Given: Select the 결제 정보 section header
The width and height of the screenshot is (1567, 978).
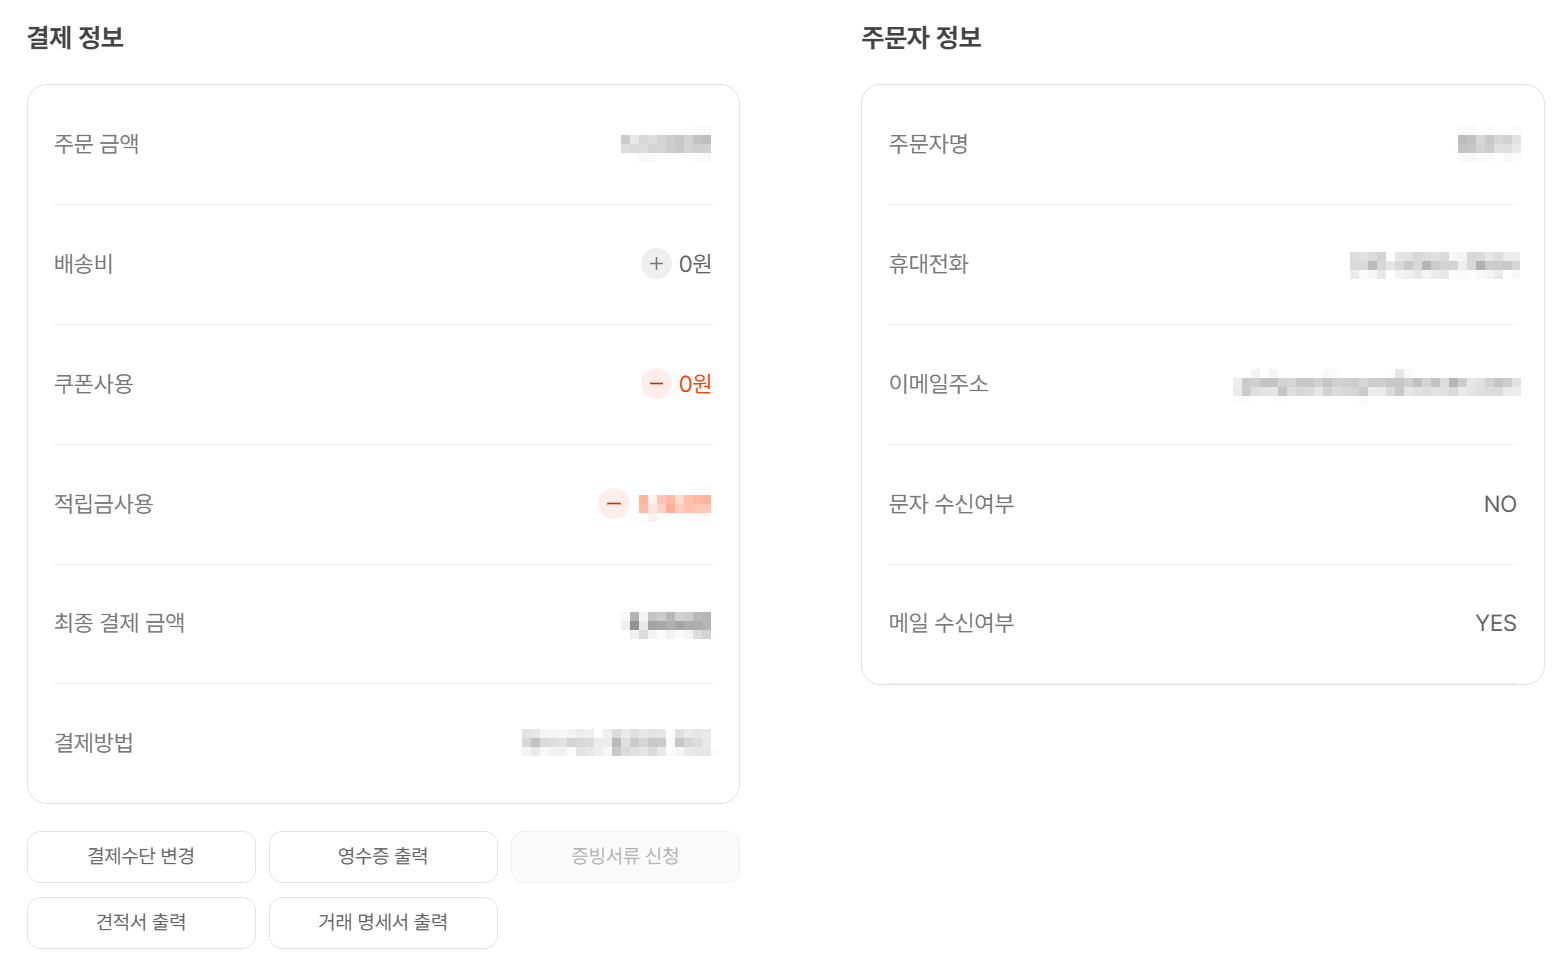Looking at the screenshot, I should pos(75,37).
